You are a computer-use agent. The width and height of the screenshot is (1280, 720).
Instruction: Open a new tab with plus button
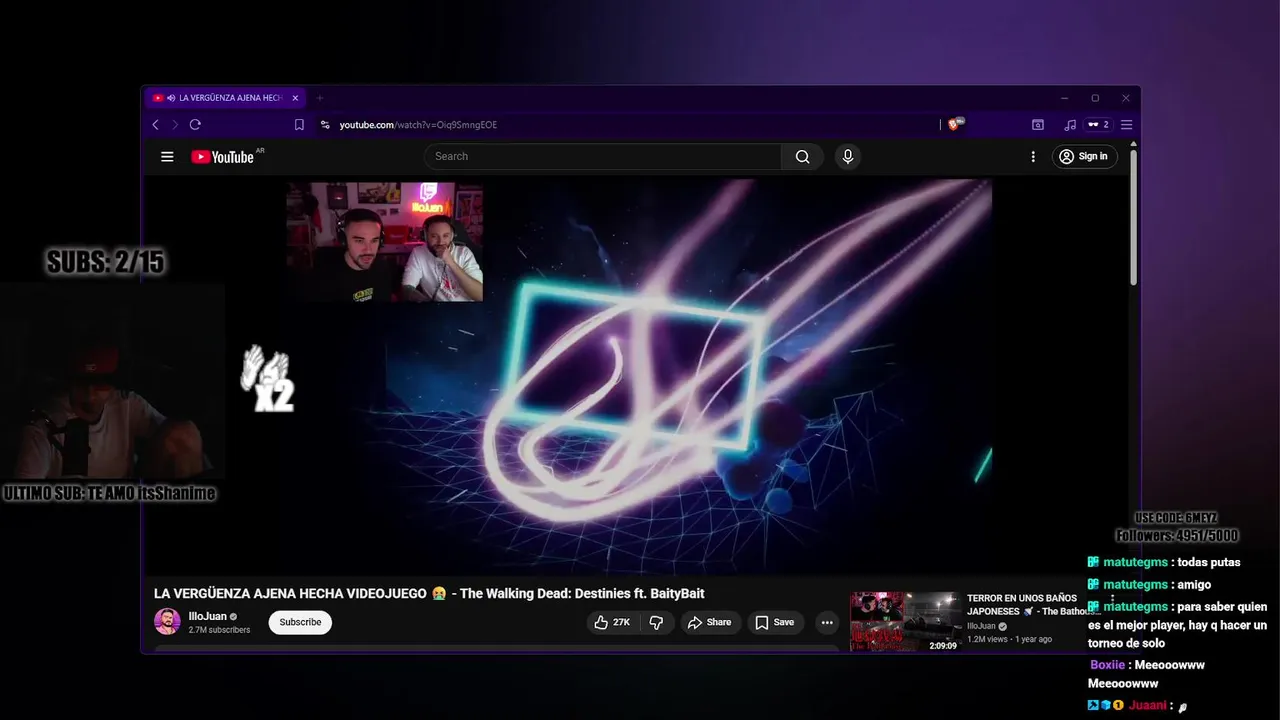point(320,98)
